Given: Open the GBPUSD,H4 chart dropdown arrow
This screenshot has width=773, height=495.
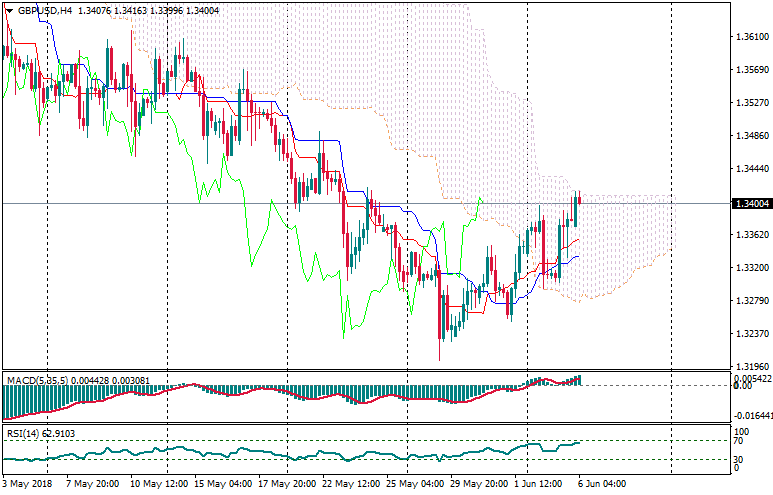Looking at the screenshot, I should click(x=9, y=9).
